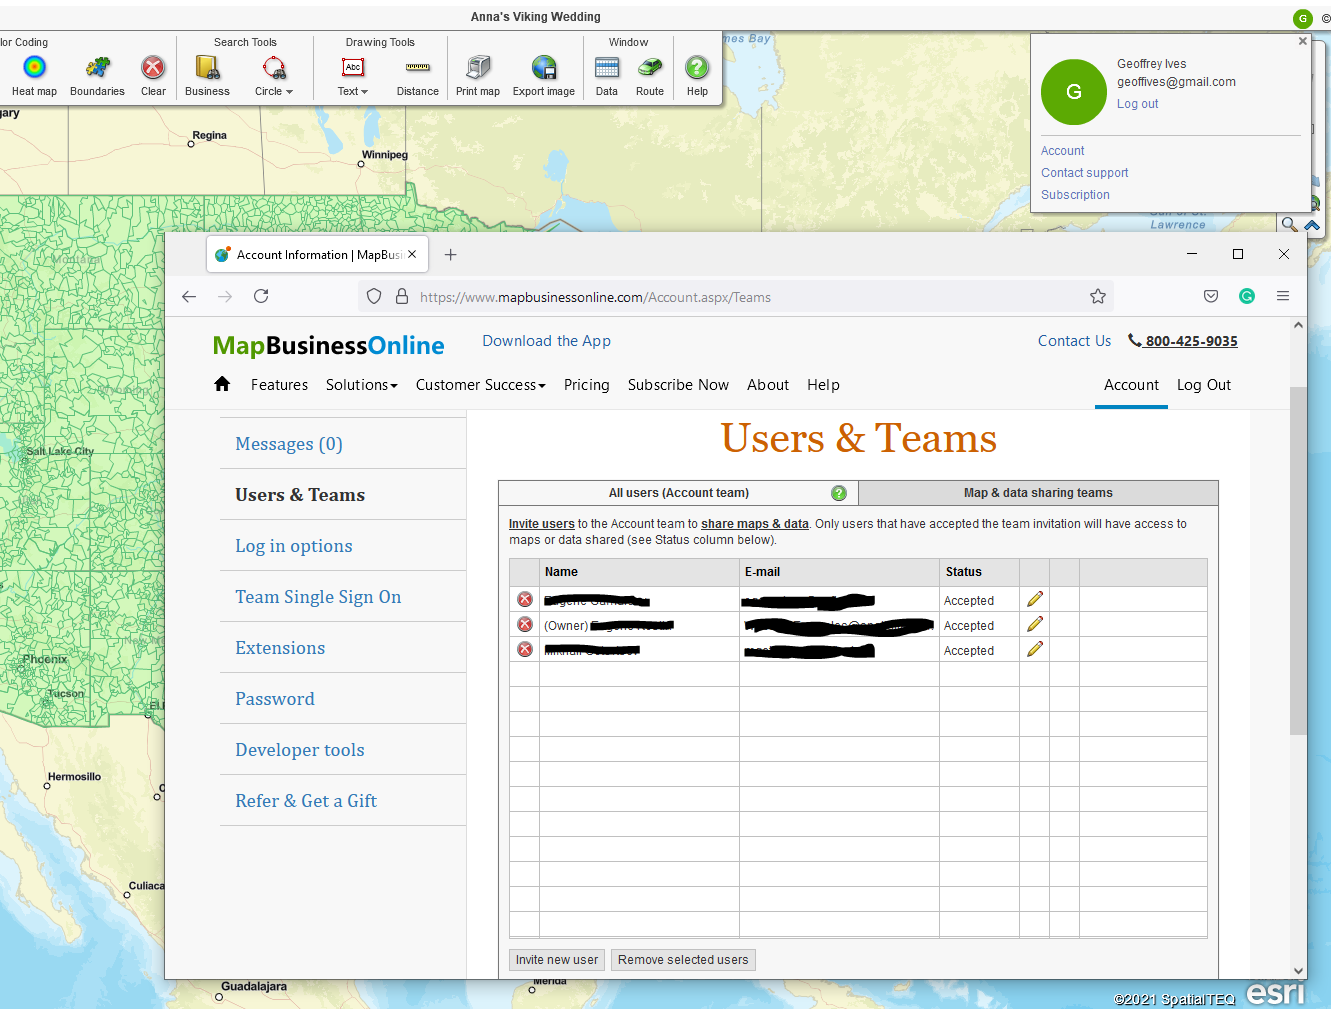Image resolution: width=1331 pixels, height=1009 pixels.
Task: Click help icon beside All users tab
Action: click(x=839, y=493)
